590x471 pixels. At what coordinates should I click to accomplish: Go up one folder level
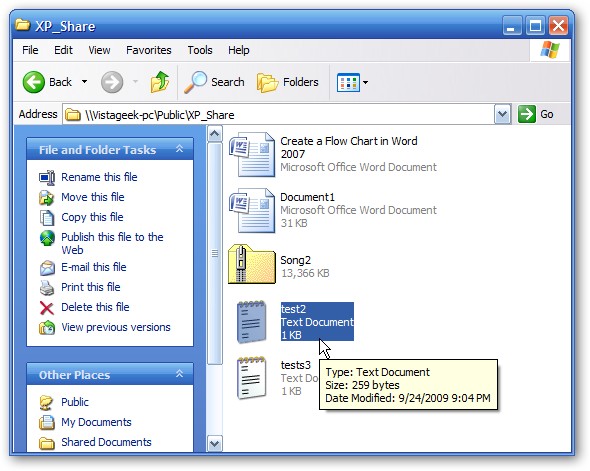coord(160,82)
